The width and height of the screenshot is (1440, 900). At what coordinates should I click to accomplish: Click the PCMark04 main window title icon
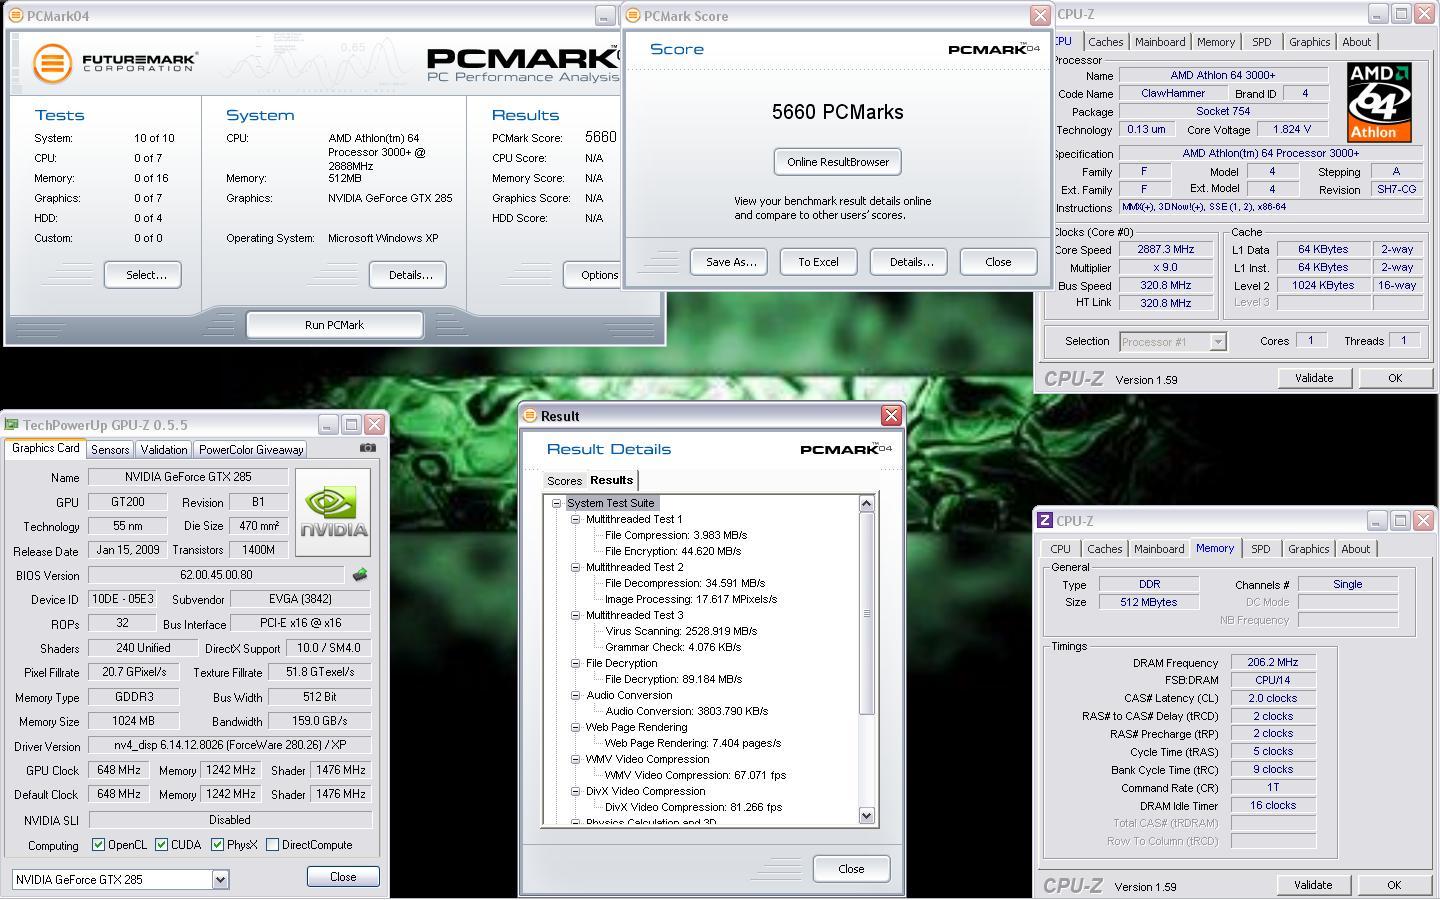coord(16,16)
